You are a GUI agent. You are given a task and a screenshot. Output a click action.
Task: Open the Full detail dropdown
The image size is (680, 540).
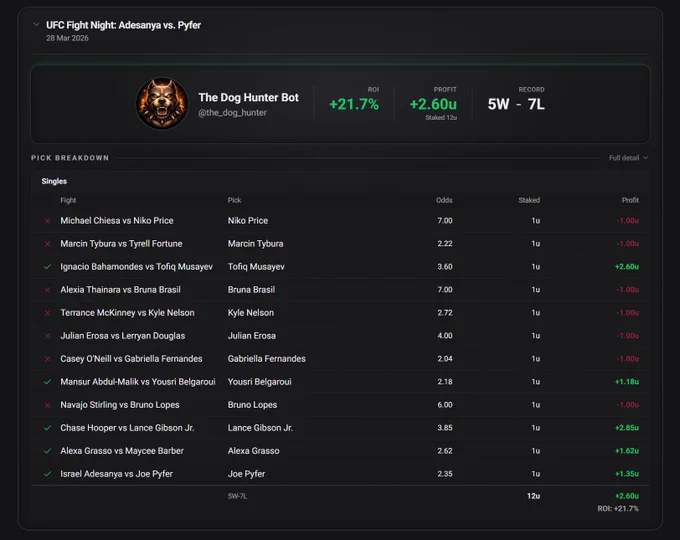click(x=628, y=158)
